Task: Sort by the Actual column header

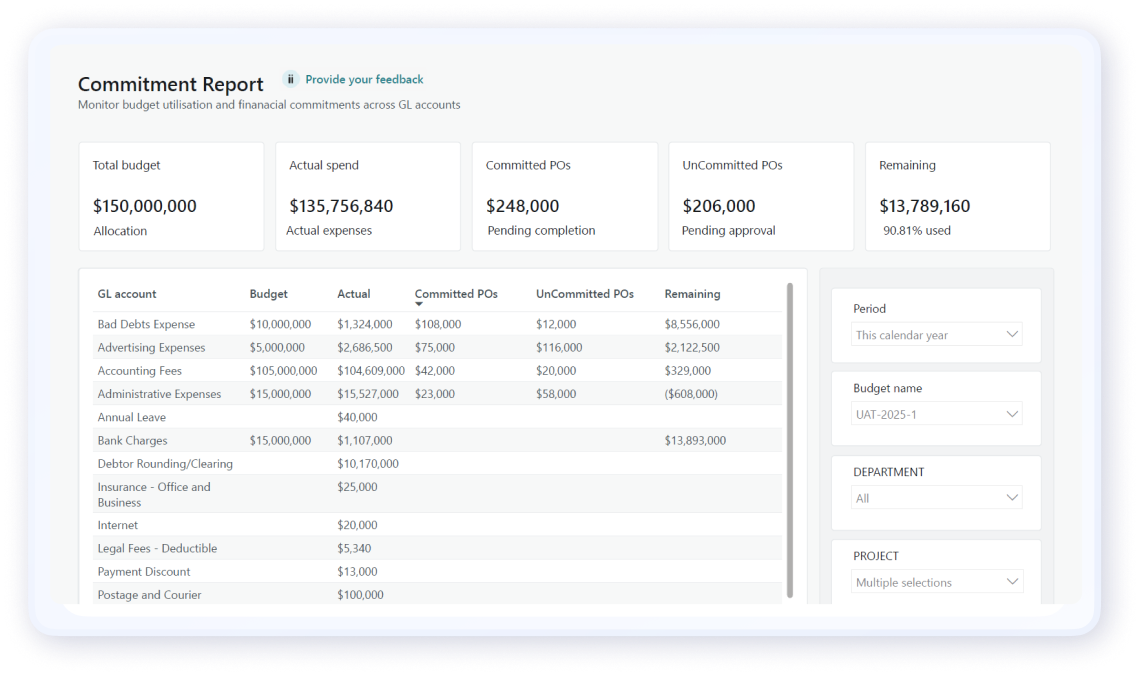Action: 354,294
